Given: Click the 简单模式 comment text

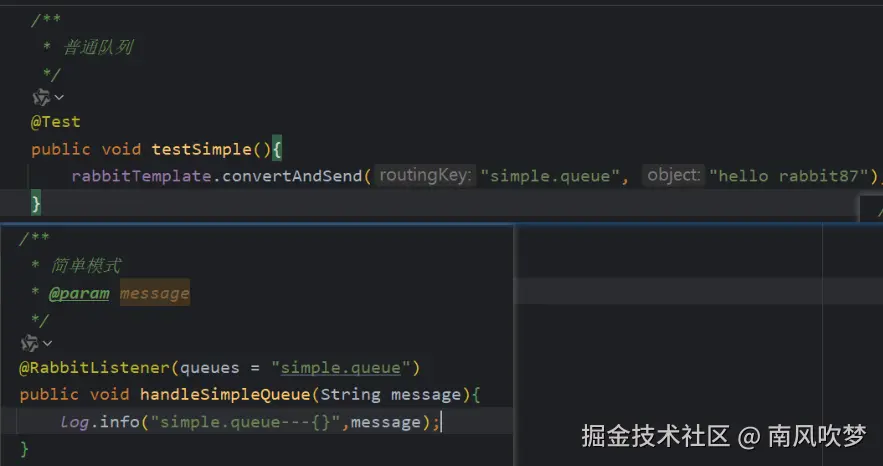Looking at the screenshot, I should 86,266.
